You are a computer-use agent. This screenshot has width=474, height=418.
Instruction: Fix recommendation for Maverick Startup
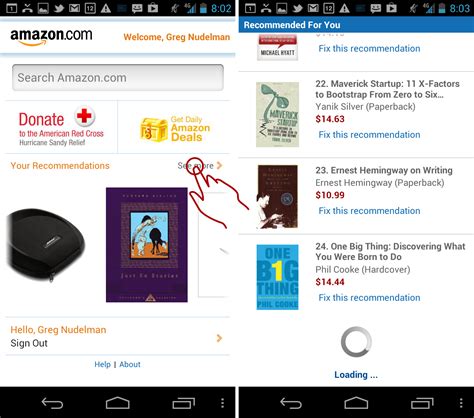pyautogui.click(x=369, y=135)
